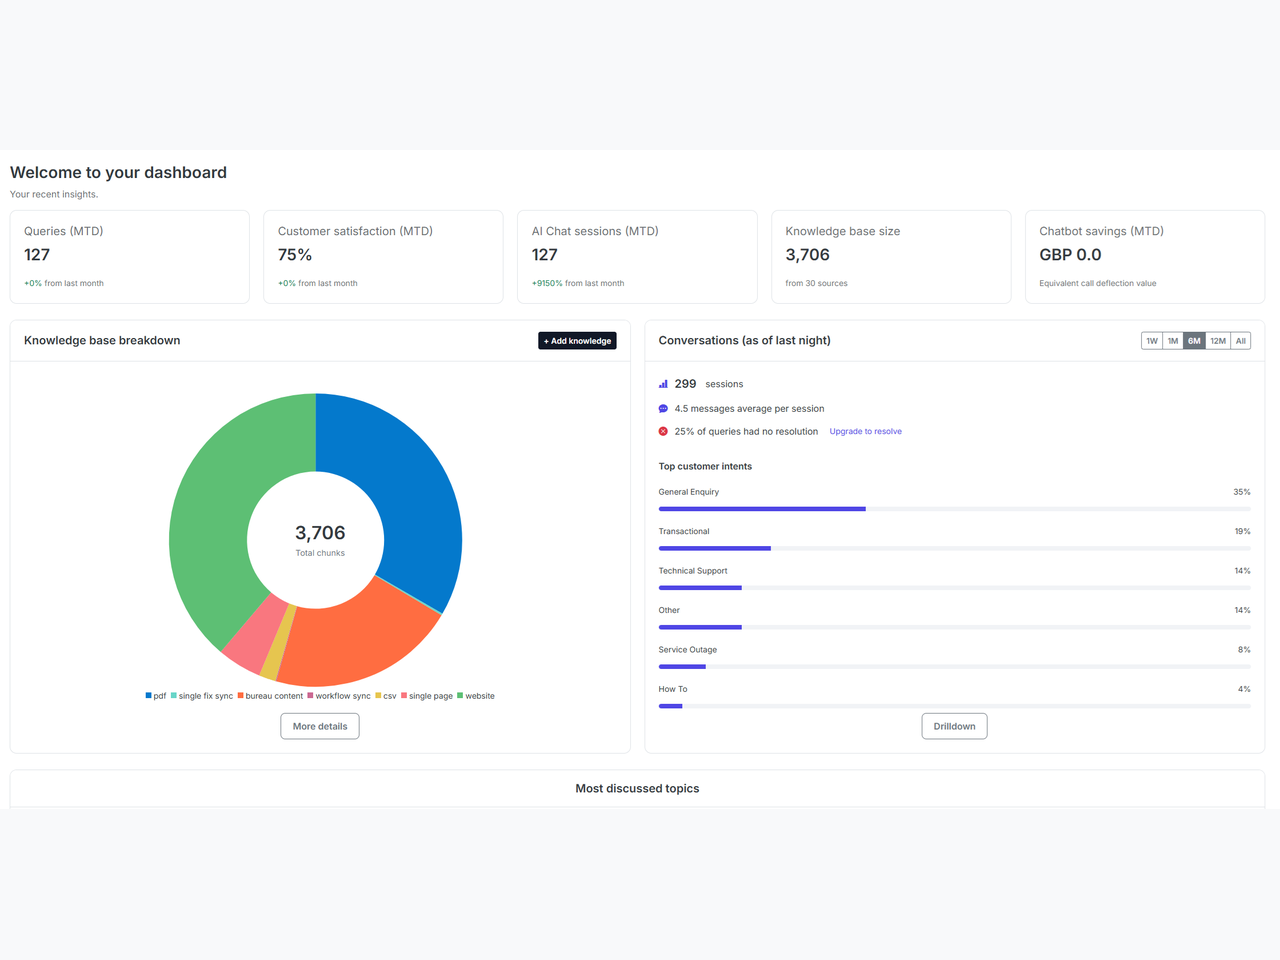The height and width of the screenshot is (960, 1280).
Task: Follow the Upgrade to resolve link
Action: tap(866, 432)
